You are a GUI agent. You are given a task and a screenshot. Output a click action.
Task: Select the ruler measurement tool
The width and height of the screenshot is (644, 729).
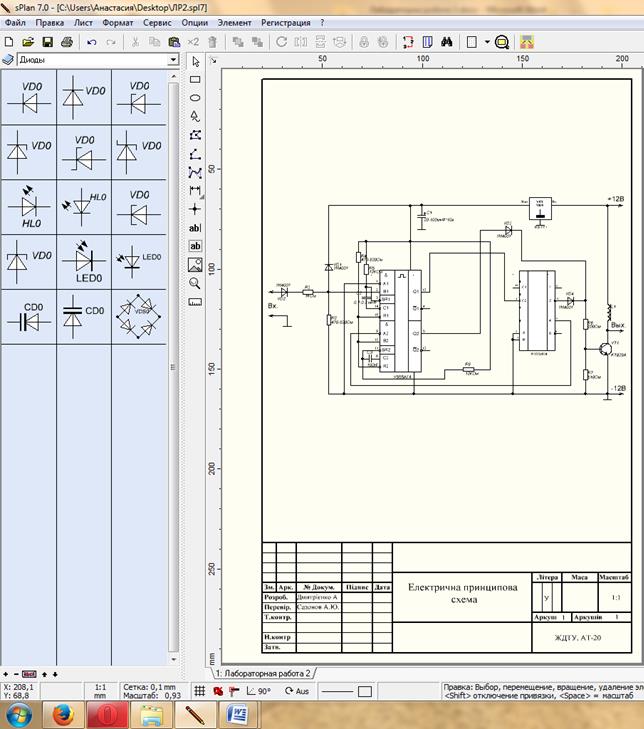(195, 302)
